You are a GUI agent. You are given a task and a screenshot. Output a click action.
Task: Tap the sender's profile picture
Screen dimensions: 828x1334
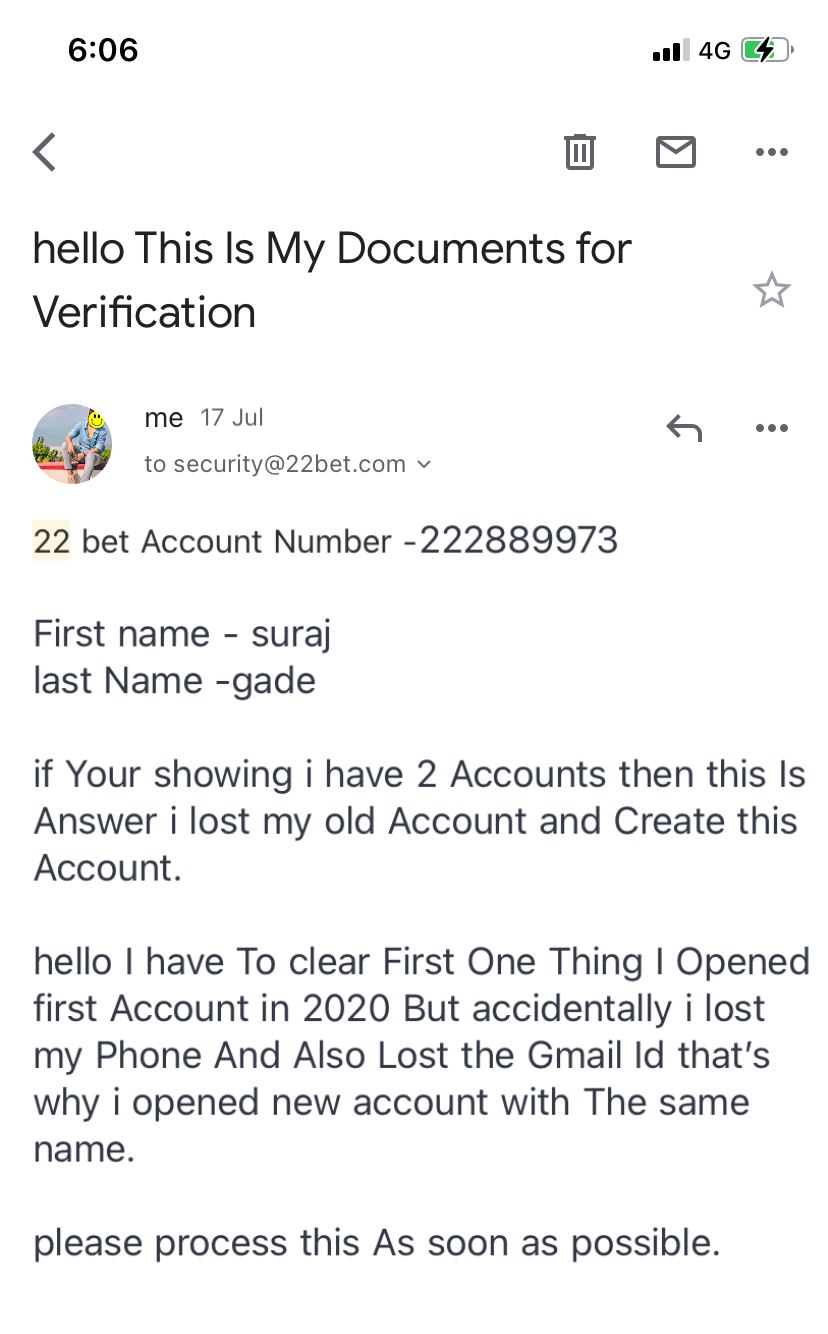(72, 444)
